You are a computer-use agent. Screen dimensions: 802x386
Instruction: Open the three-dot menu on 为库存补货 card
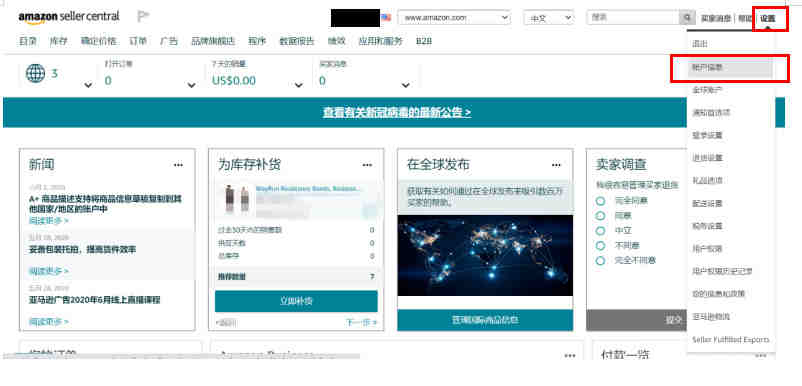pos(367,165)
